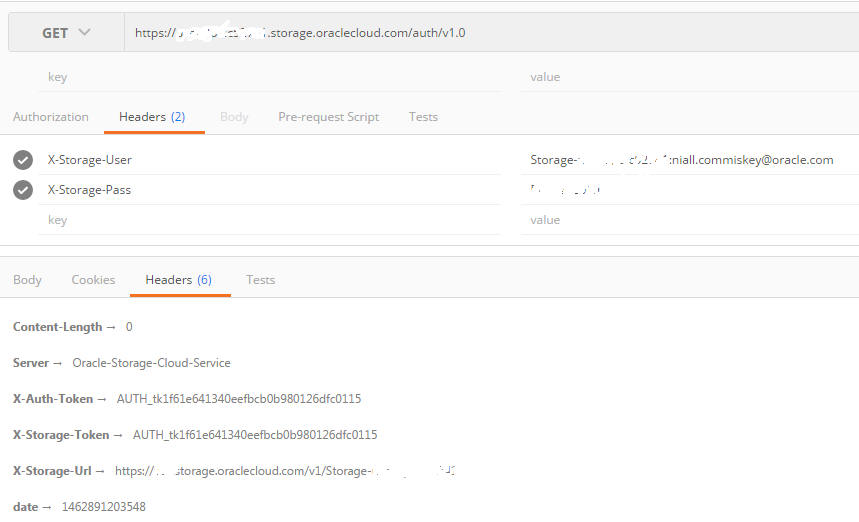Image resolution: width=859 pixels, height=522 pixels.
Task: Click the X-Storage-Url https value
Action: click(285, 471)
